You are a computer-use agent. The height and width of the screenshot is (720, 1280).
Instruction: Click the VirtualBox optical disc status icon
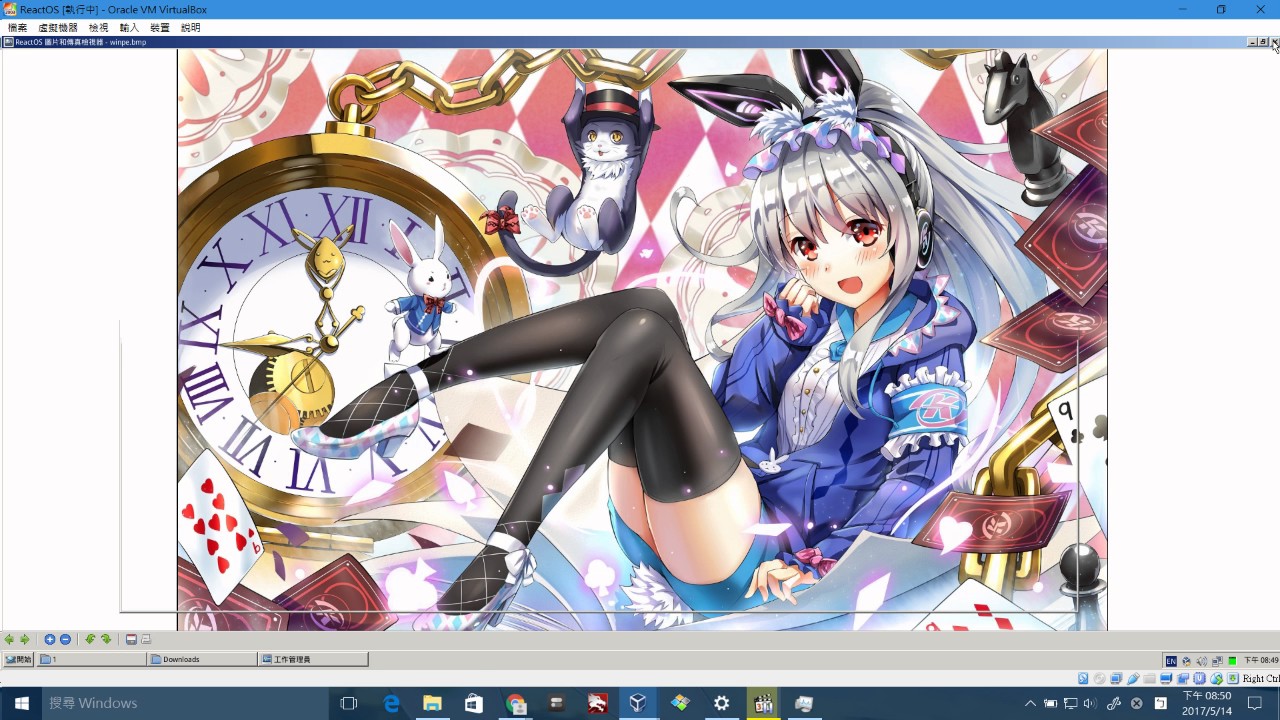click(x=1100, y=679)
